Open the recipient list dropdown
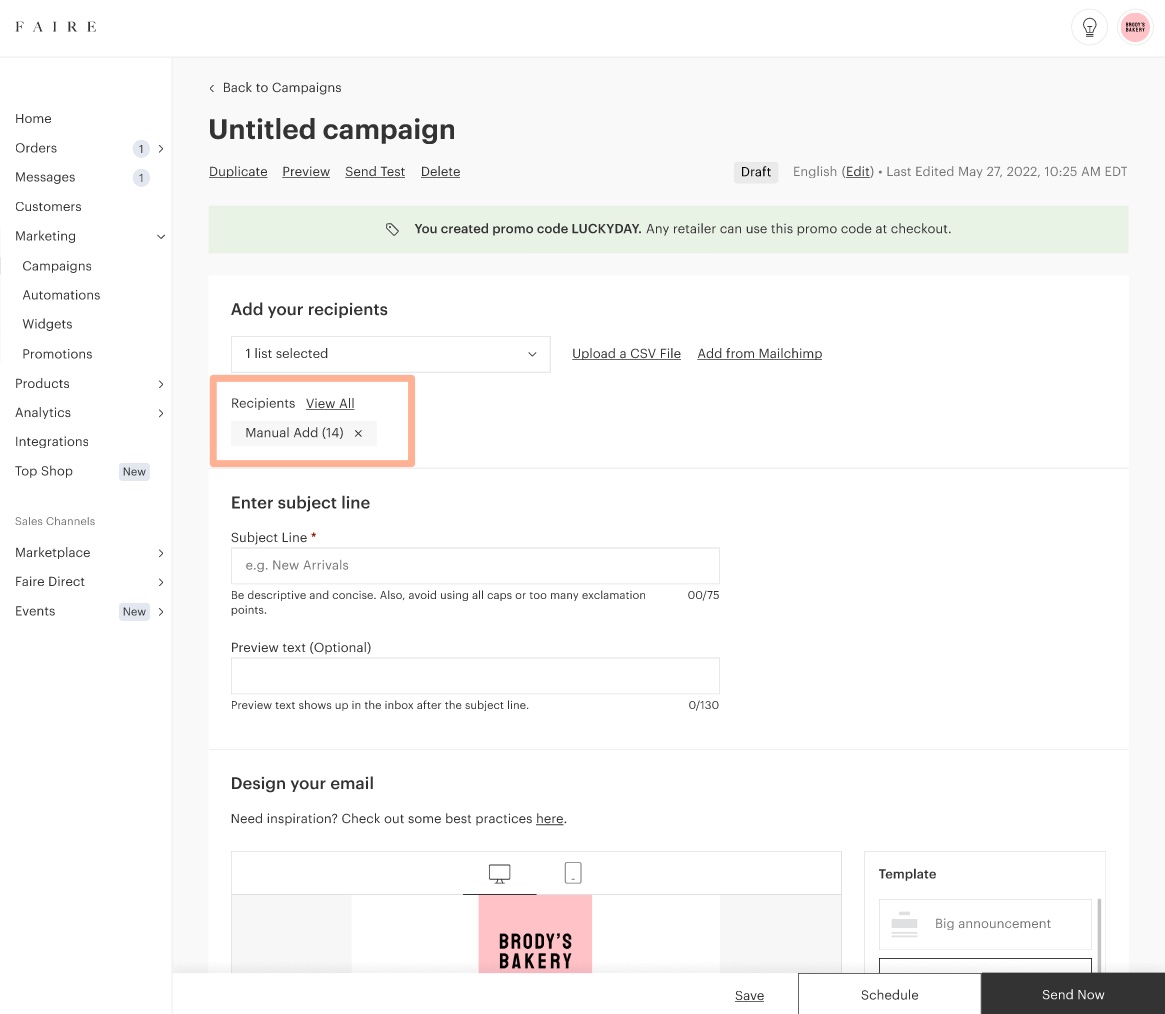Viewport: 1165px width, 1014px height. click(390, 354)
